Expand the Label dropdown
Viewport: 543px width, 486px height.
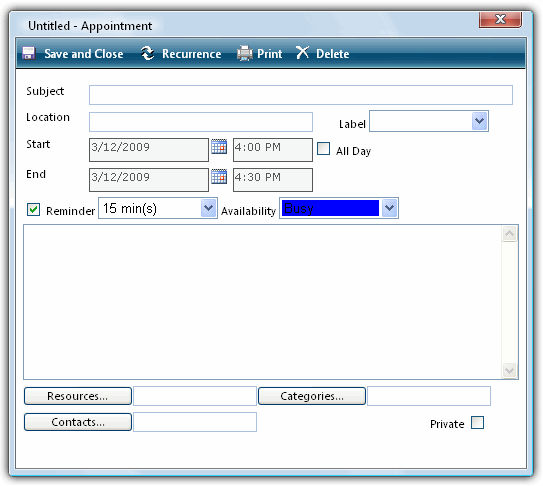coord(480,121)
